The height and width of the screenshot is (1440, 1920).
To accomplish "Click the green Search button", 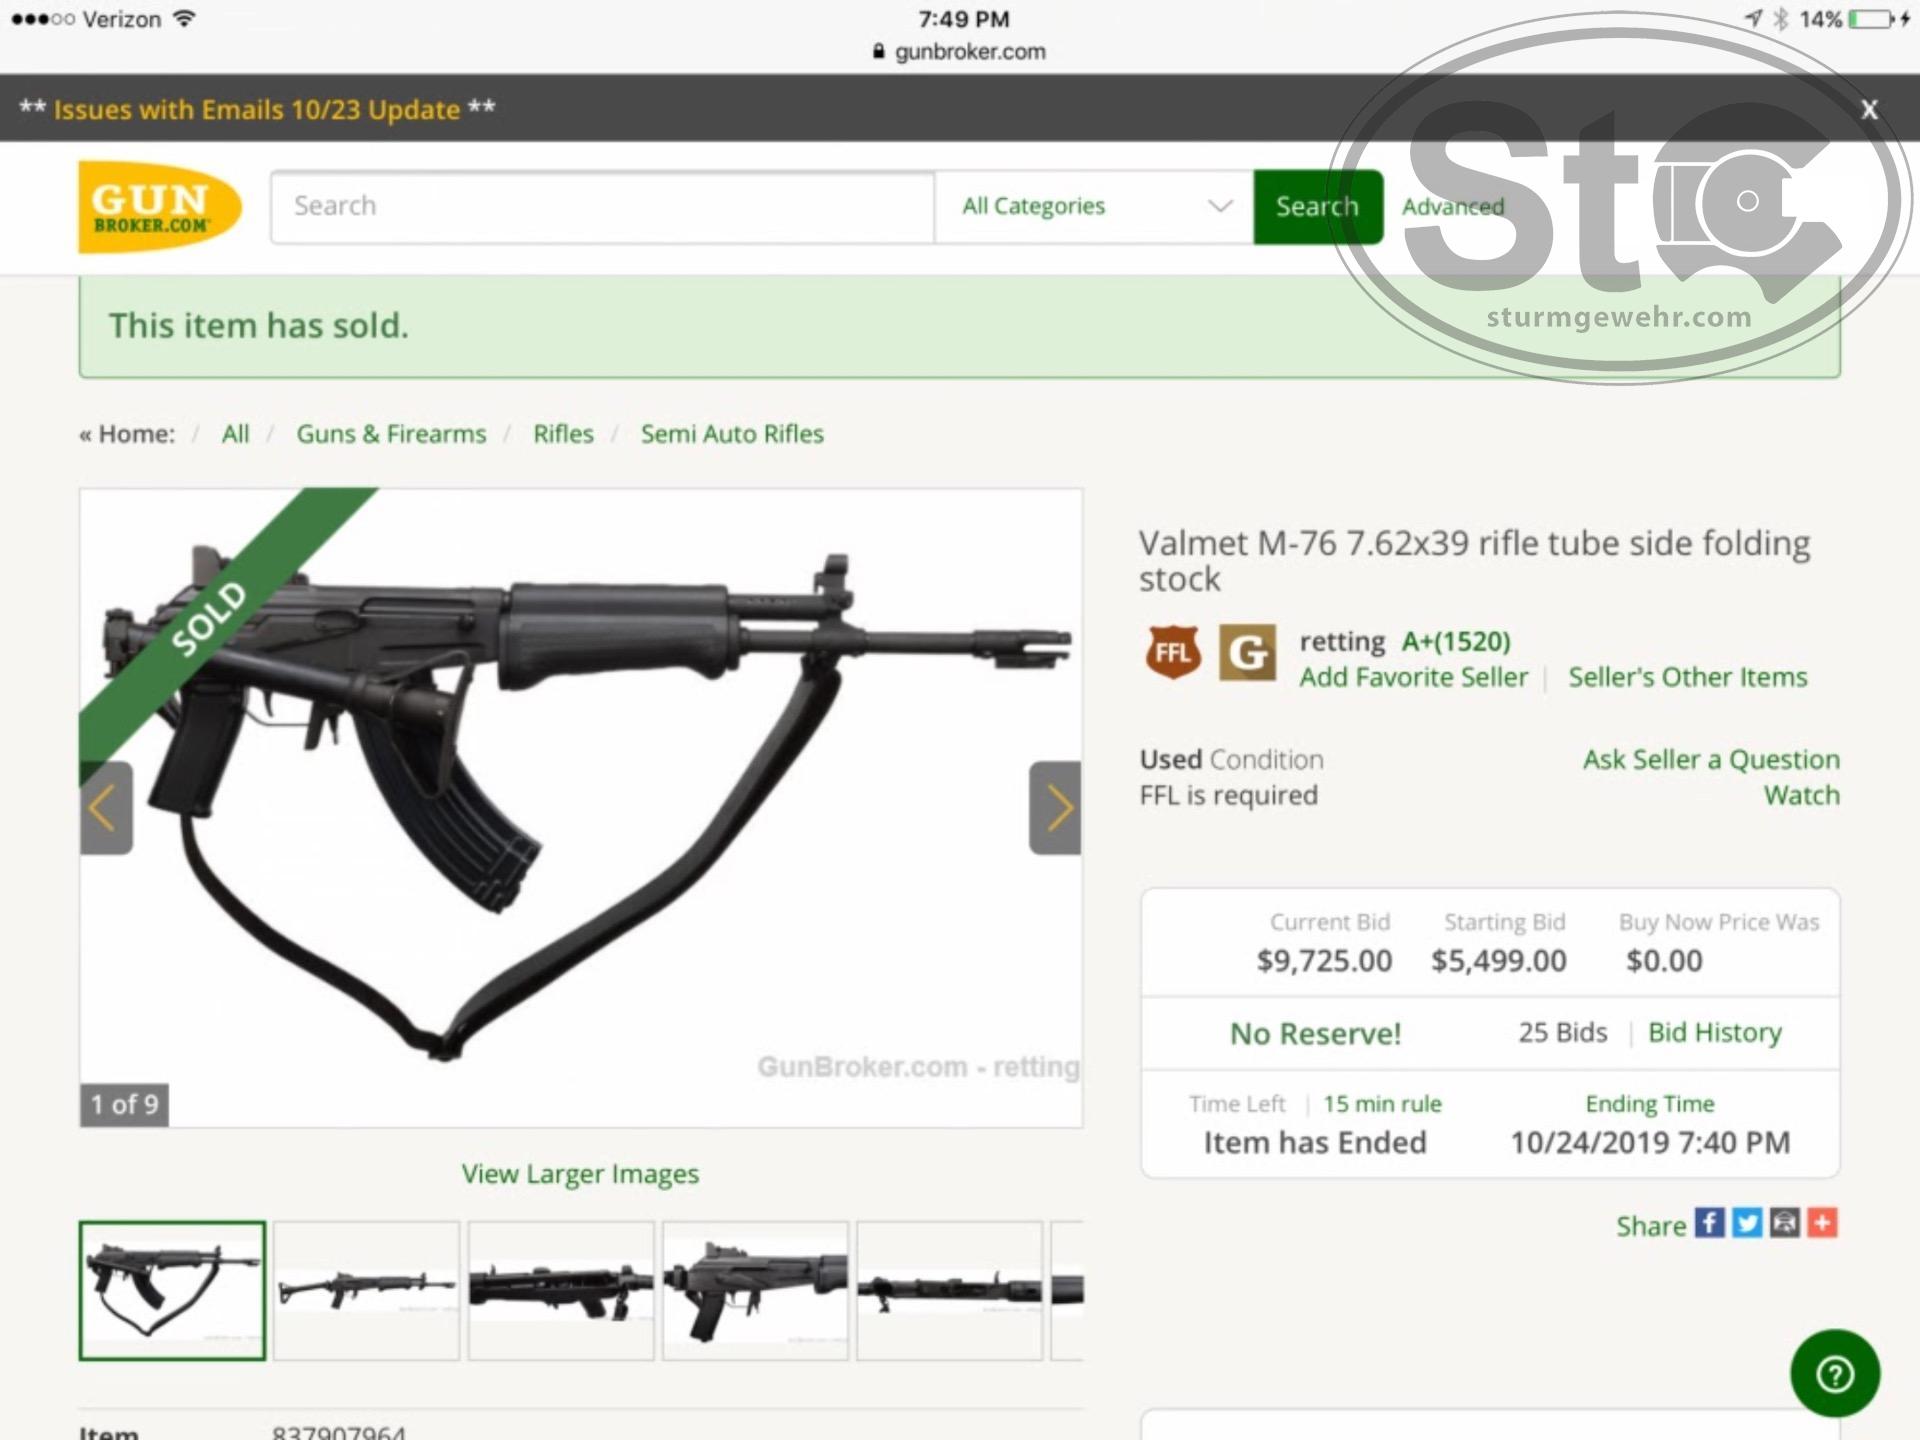I will pos(1318,207).
